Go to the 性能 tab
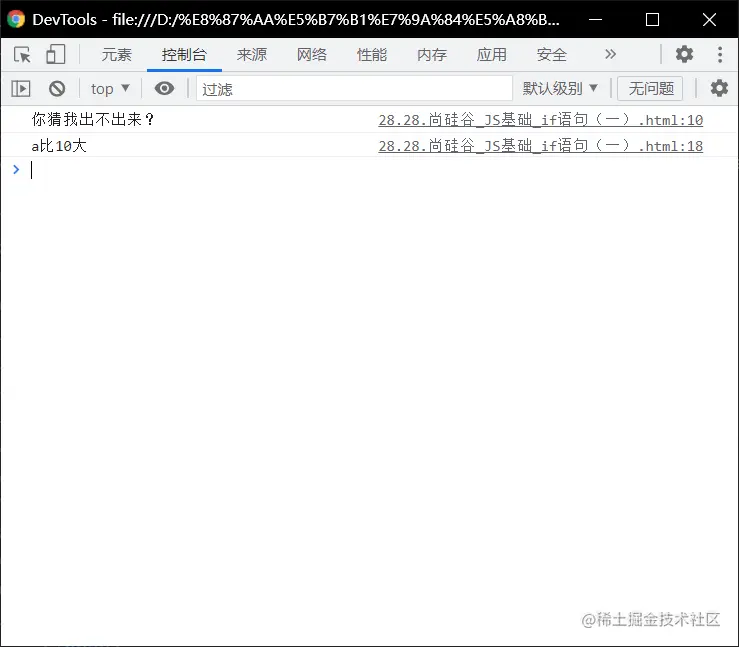This screenshot has width=739, height=647. click(x=371, y=55)
